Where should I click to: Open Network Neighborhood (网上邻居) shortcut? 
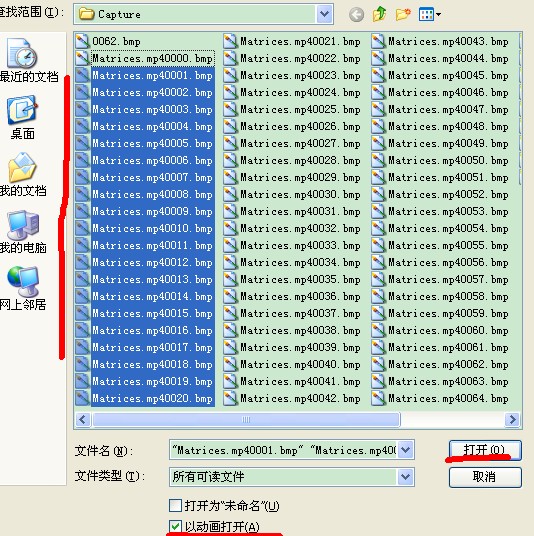coord(23,288)
